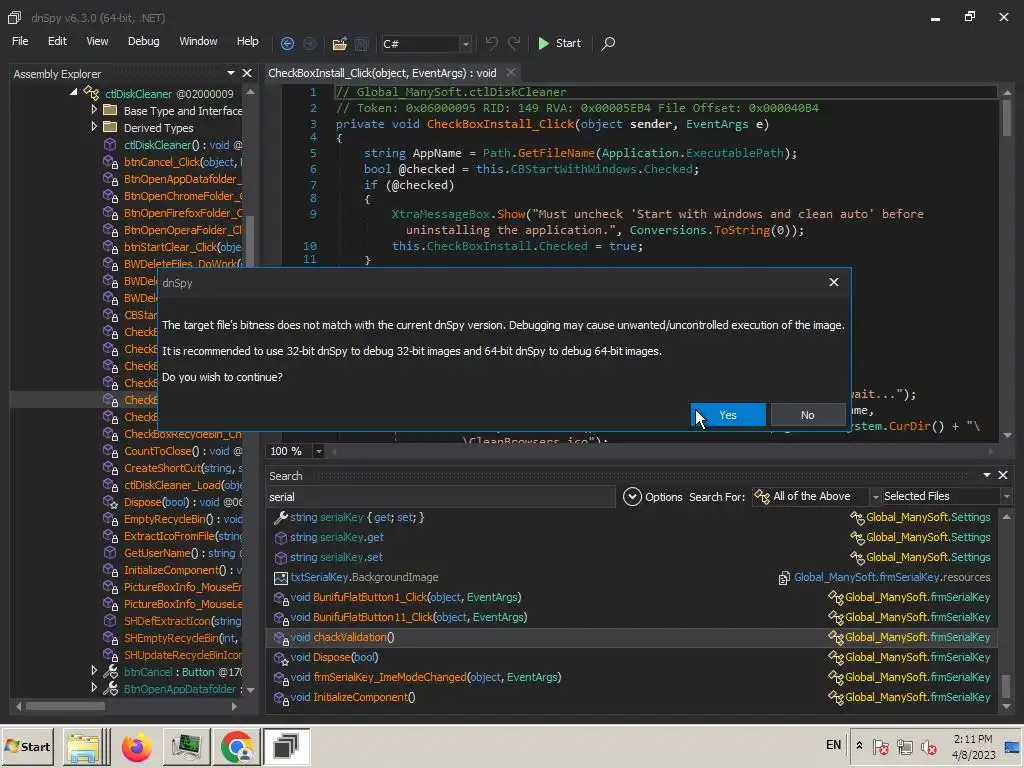The height and width of the screenshot is (768, 1024).
Task: Click the image icon beside txtSerialKey.BackgroundImage
Action: click(x=280, y=578)
